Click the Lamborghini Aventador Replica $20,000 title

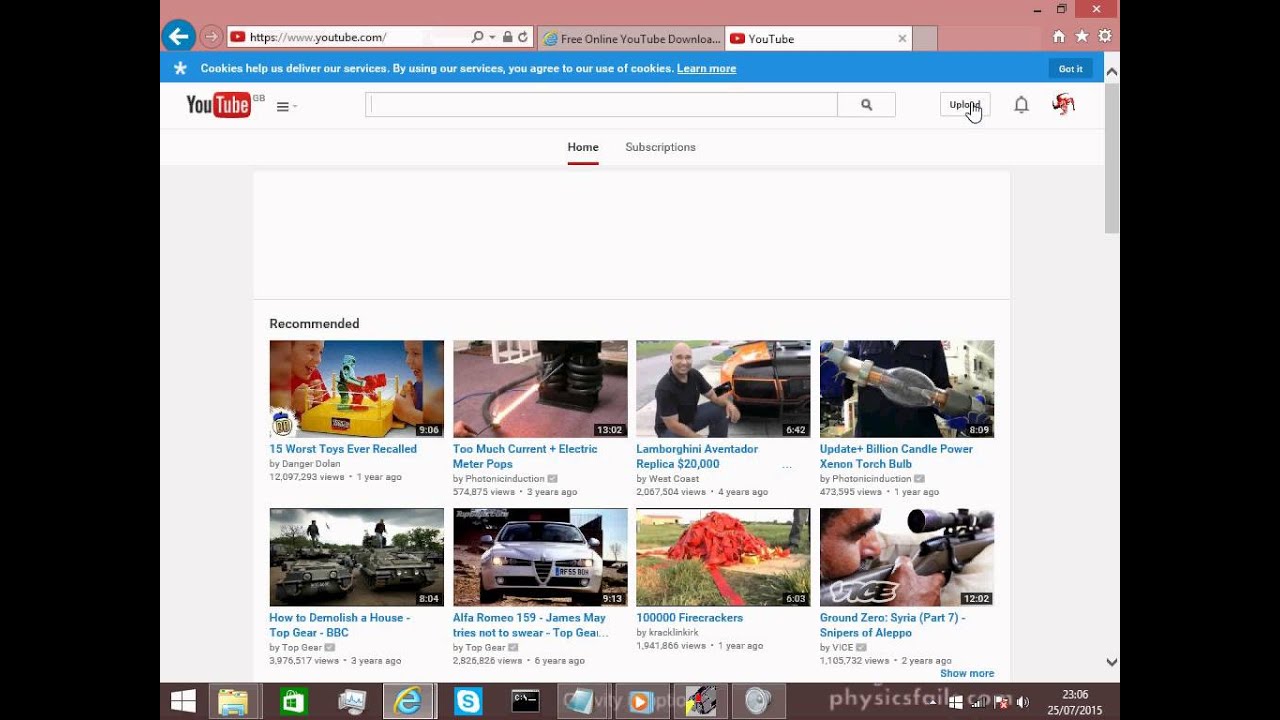tap(697, 456)
